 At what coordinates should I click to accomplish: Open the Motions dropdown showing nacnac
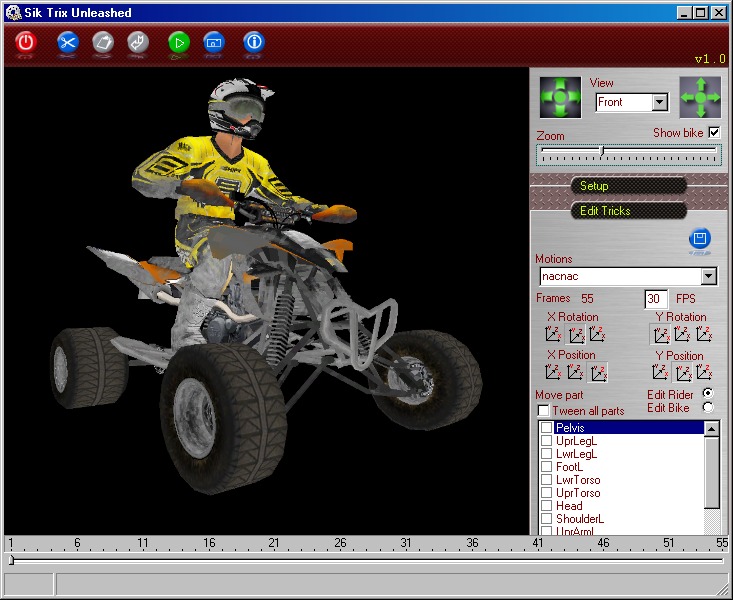pos(709,276)
